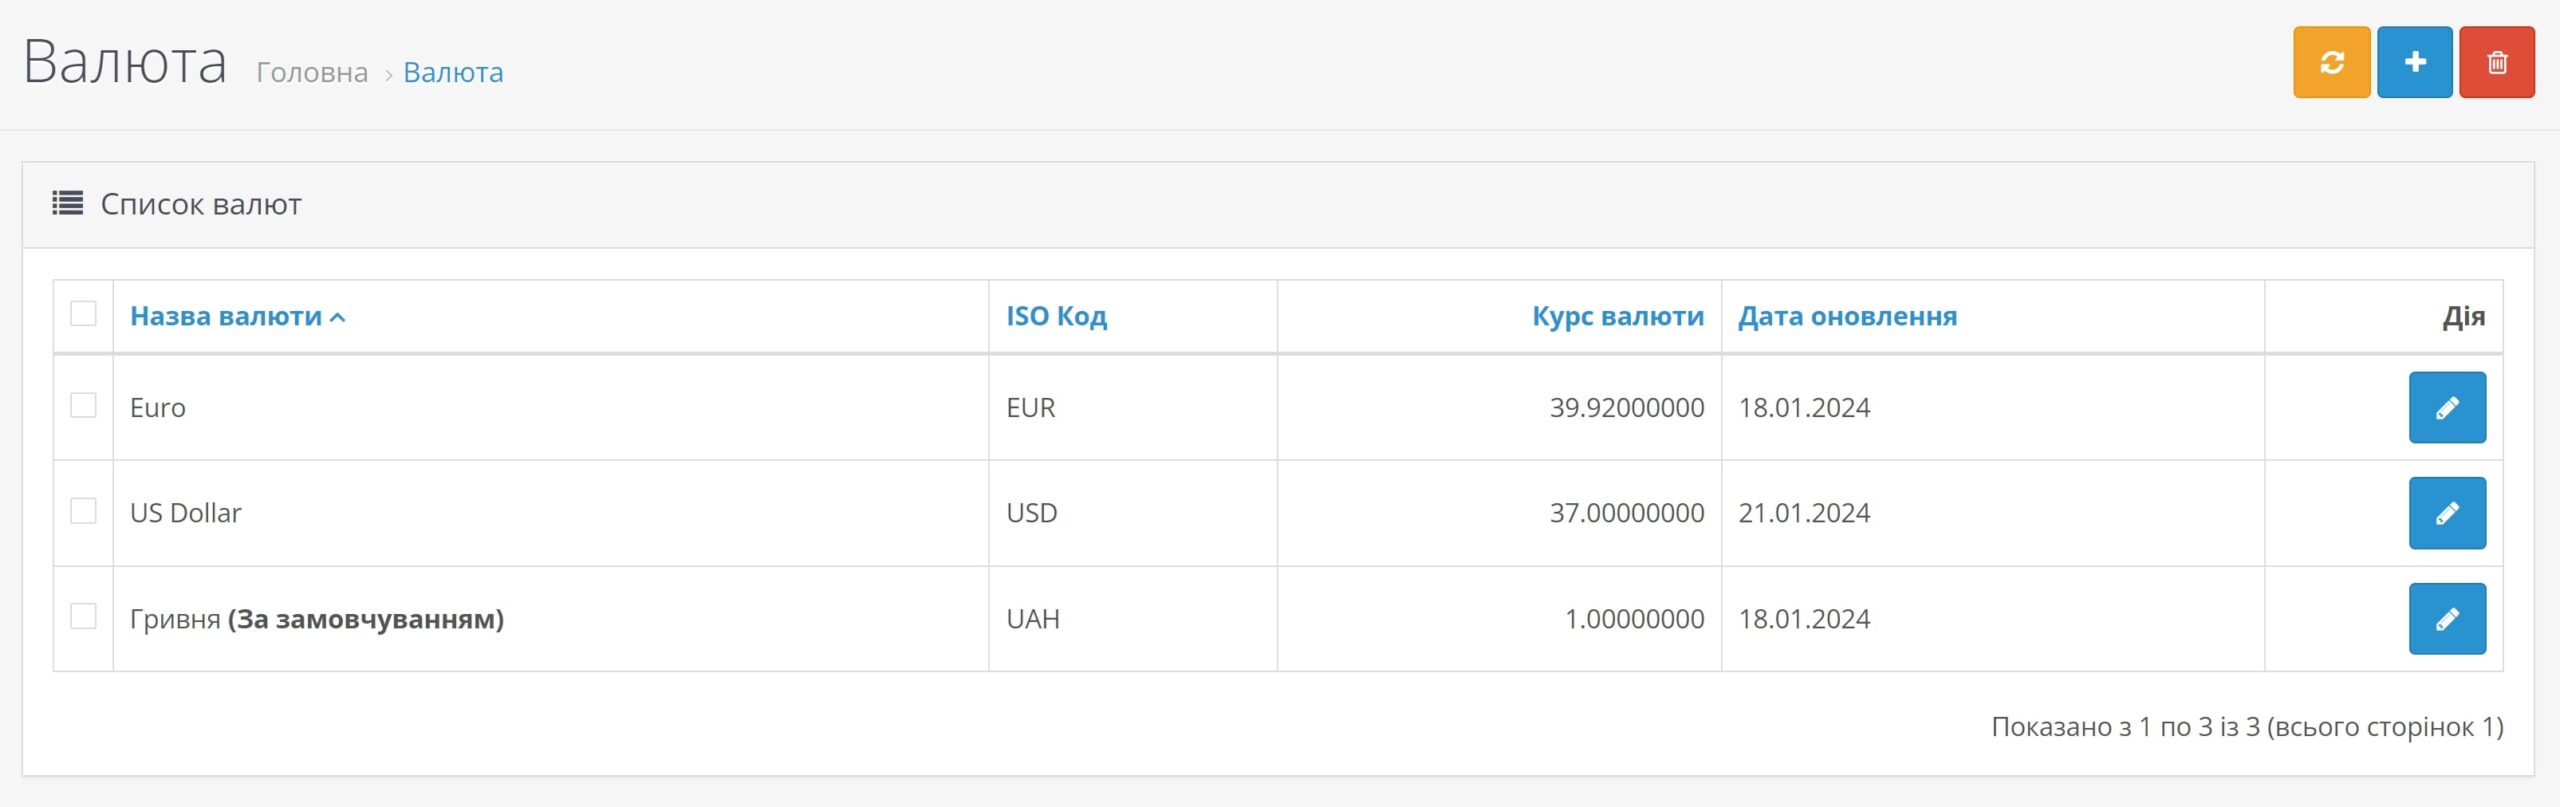Sort by Дата оновлення column header
Viewport: 2560px width, 807px height.
coord(1847,317)
